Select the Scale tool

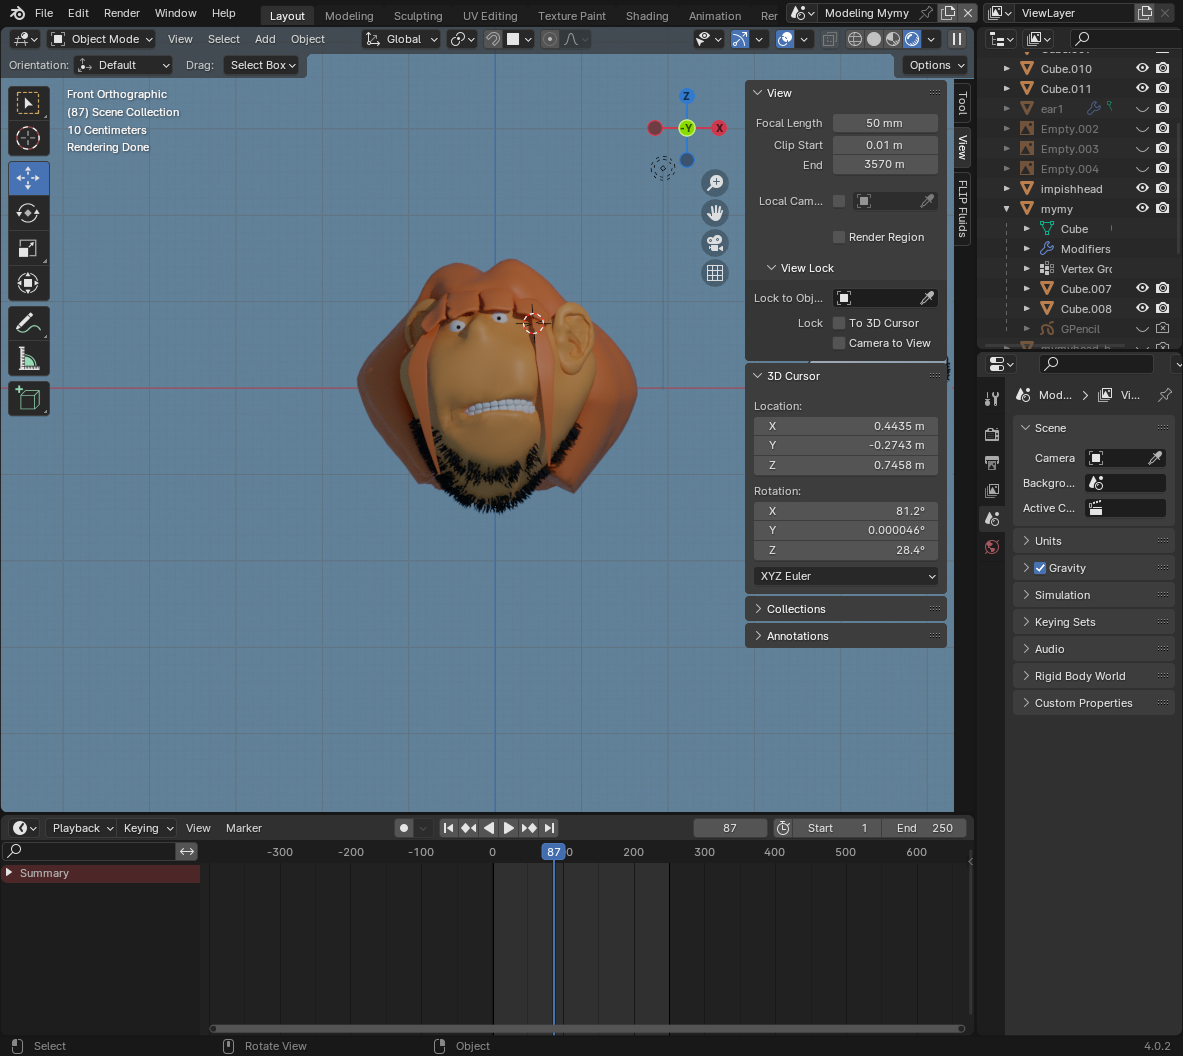click(28, 249)
